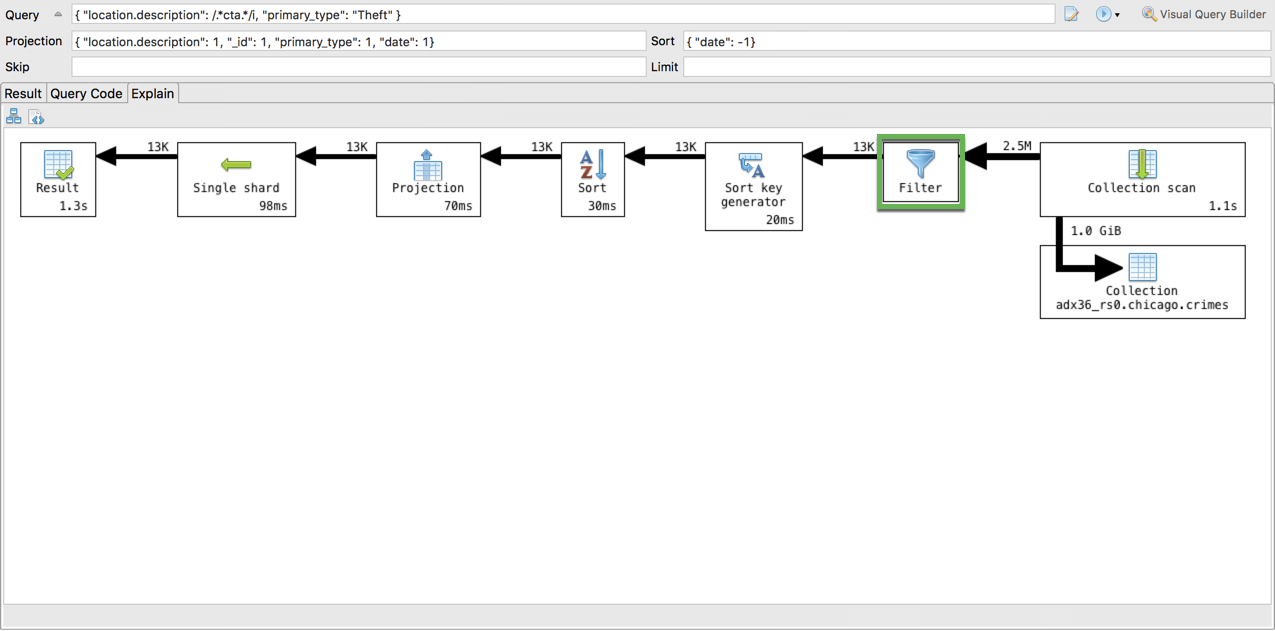Select the Sort key generator stage

[x=753, y=187]
